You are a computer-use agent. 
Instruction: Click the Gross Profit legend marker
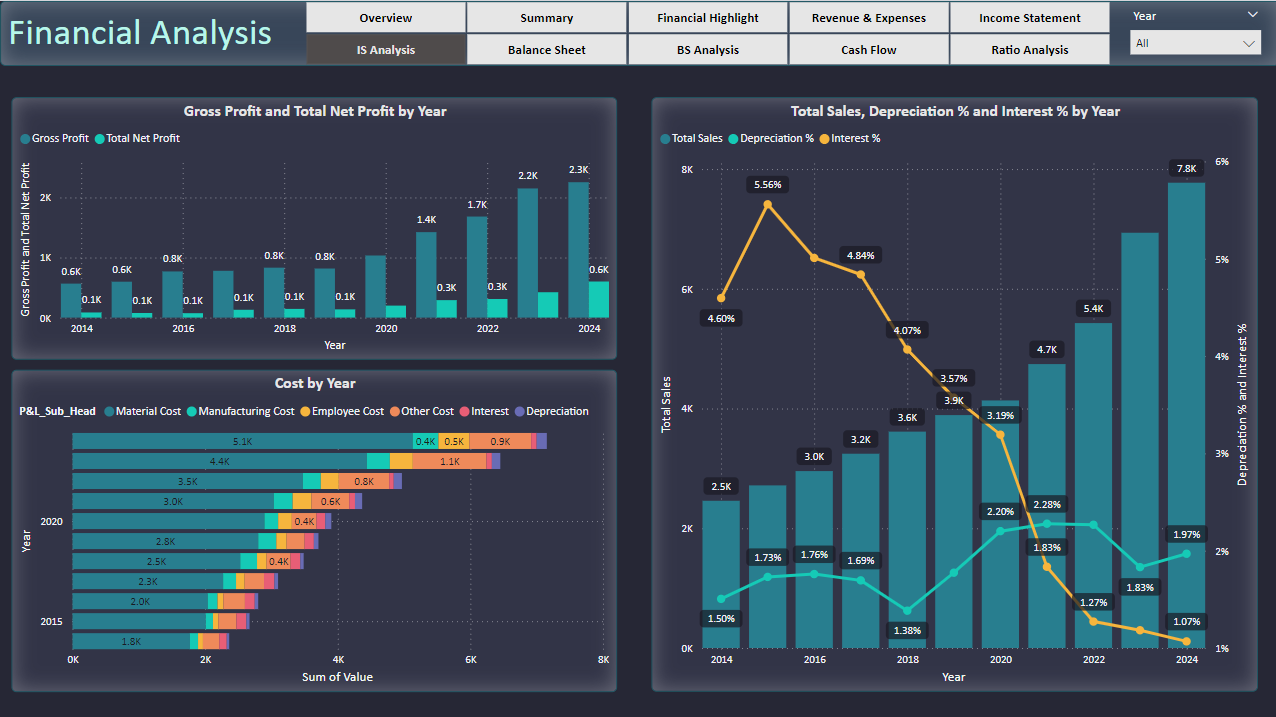click(26, 139)
